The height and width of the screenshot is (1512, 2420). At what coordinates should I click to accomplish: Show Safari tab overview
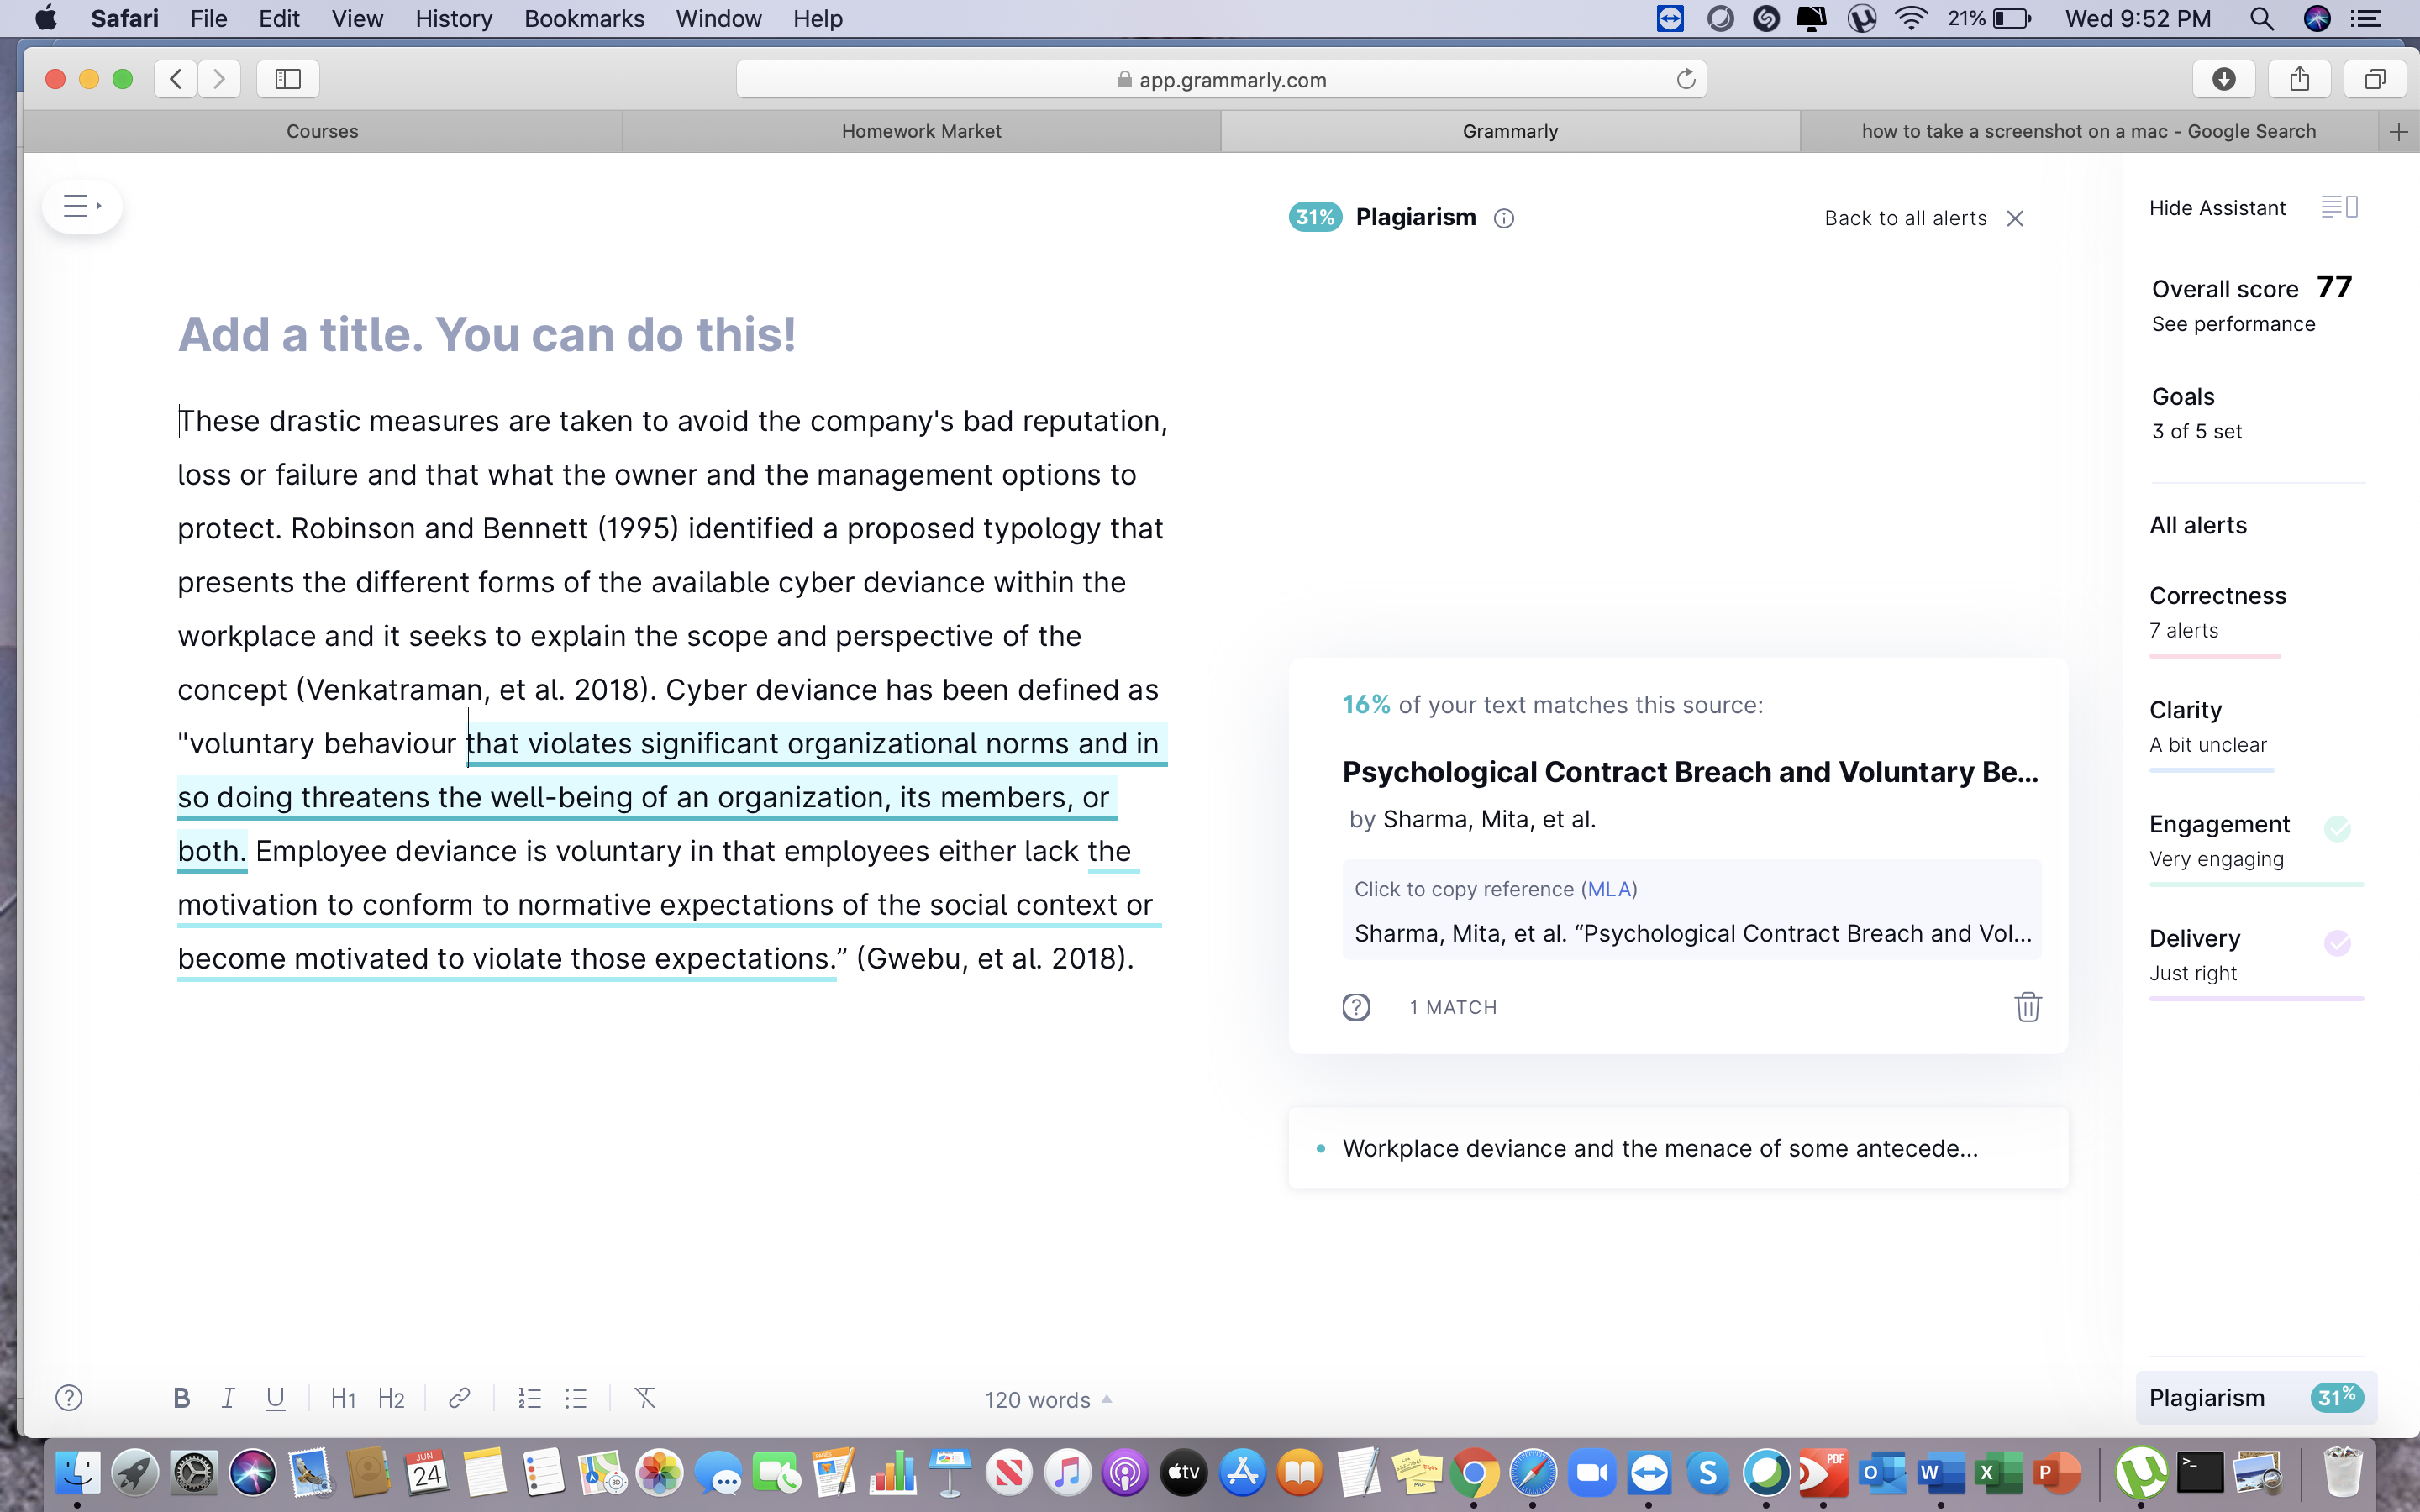2375,79
